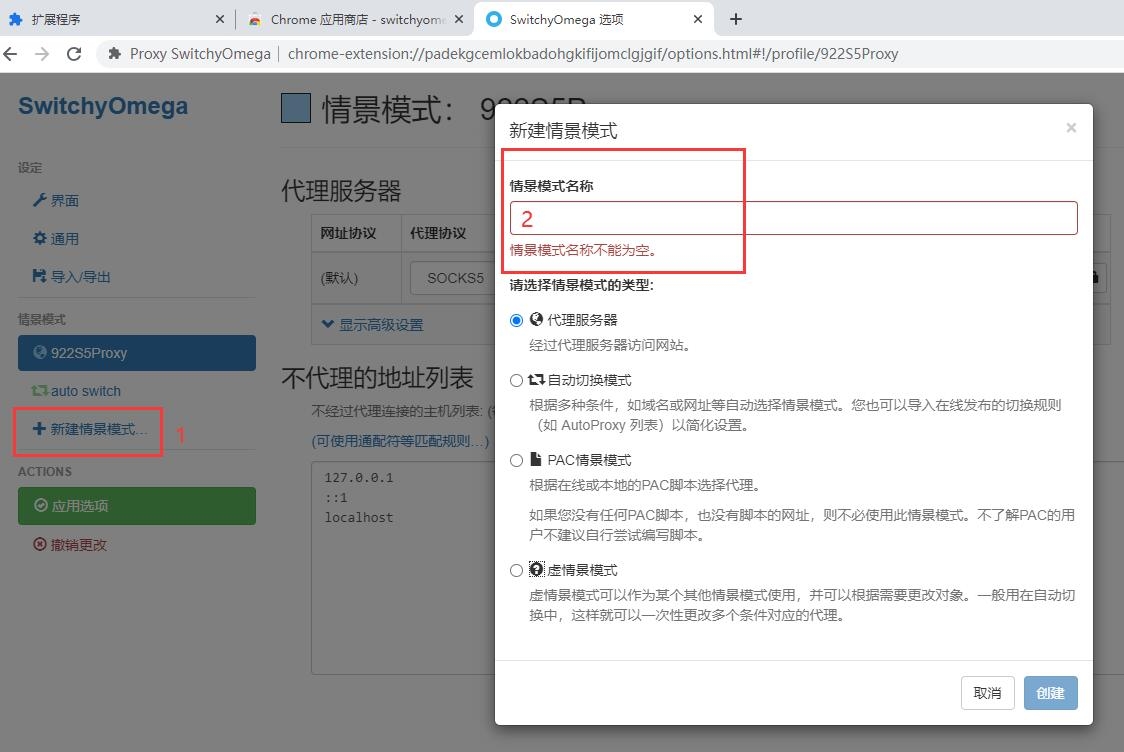This screenshot has width=1124, height=752.
Task: Click the 创建 button
Action: coord(1050,693)
